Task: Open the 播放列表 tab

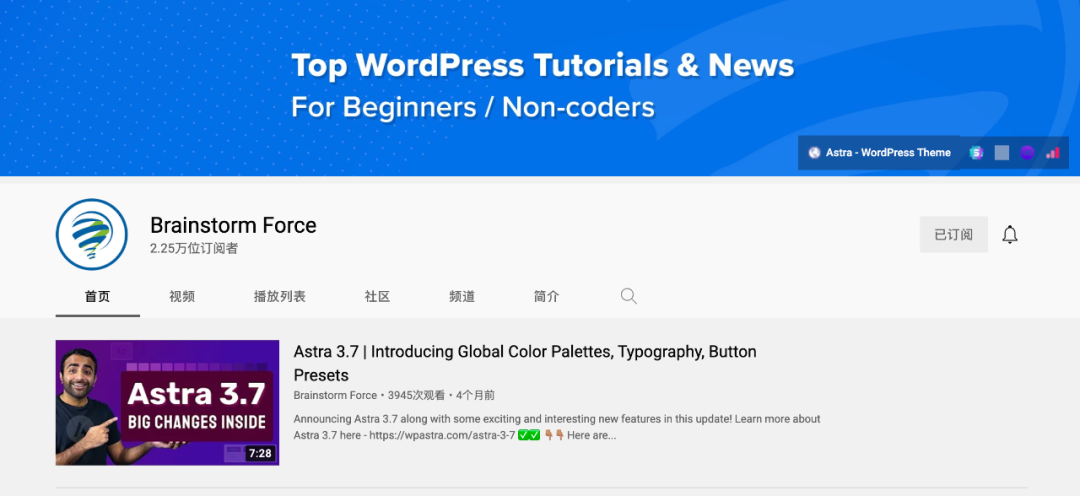Action: [x=280, y=297]
